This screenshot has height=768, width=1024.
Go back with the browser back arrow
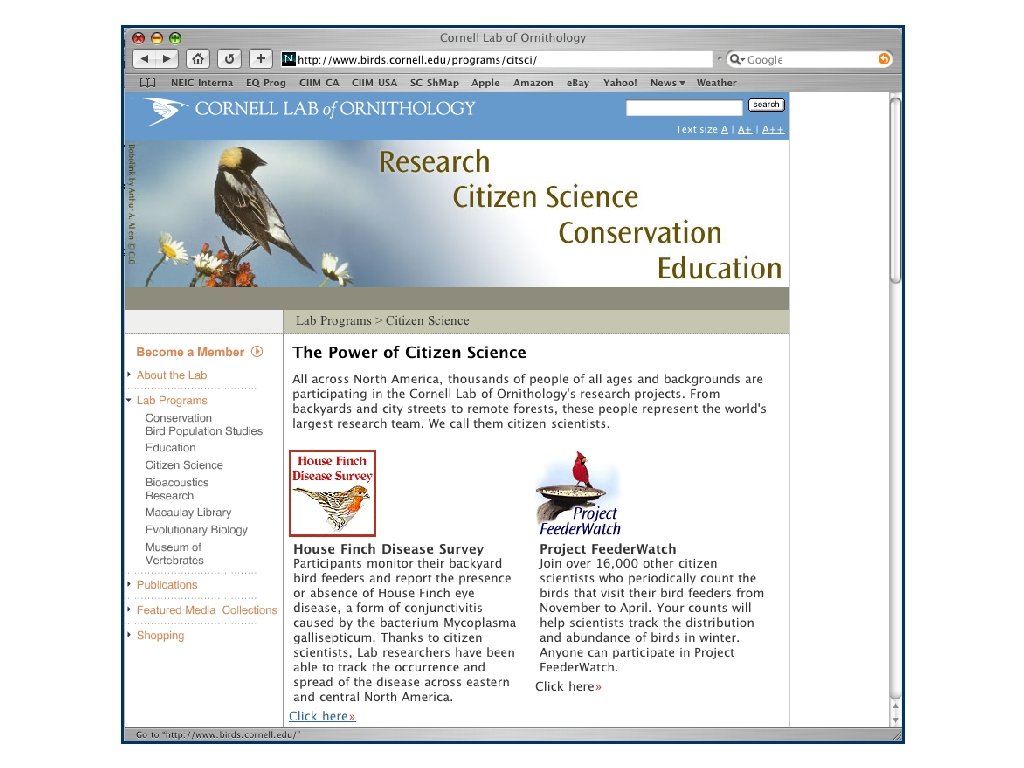144,59
